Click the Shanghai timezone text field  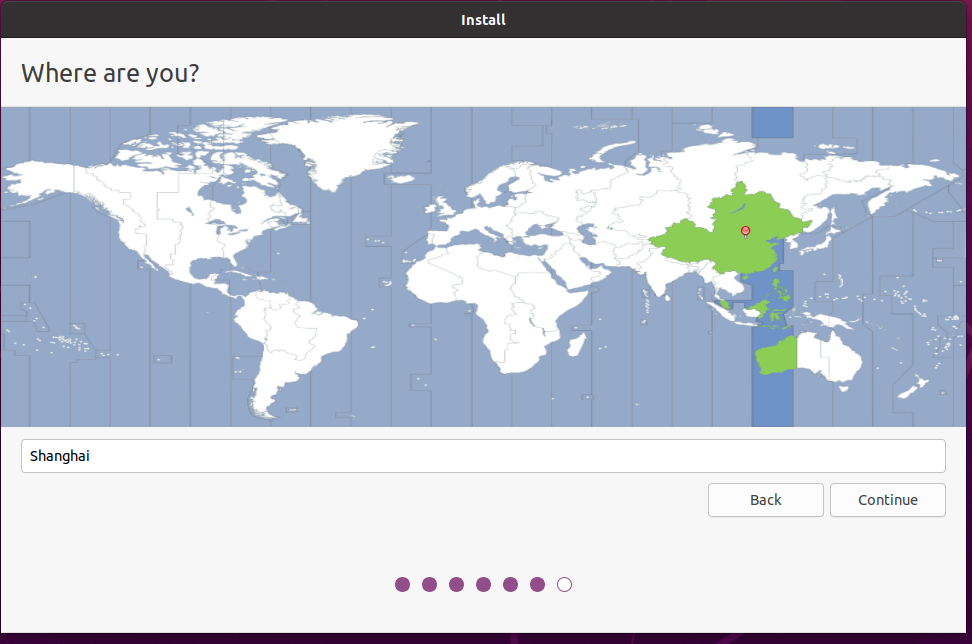[483, 456]
